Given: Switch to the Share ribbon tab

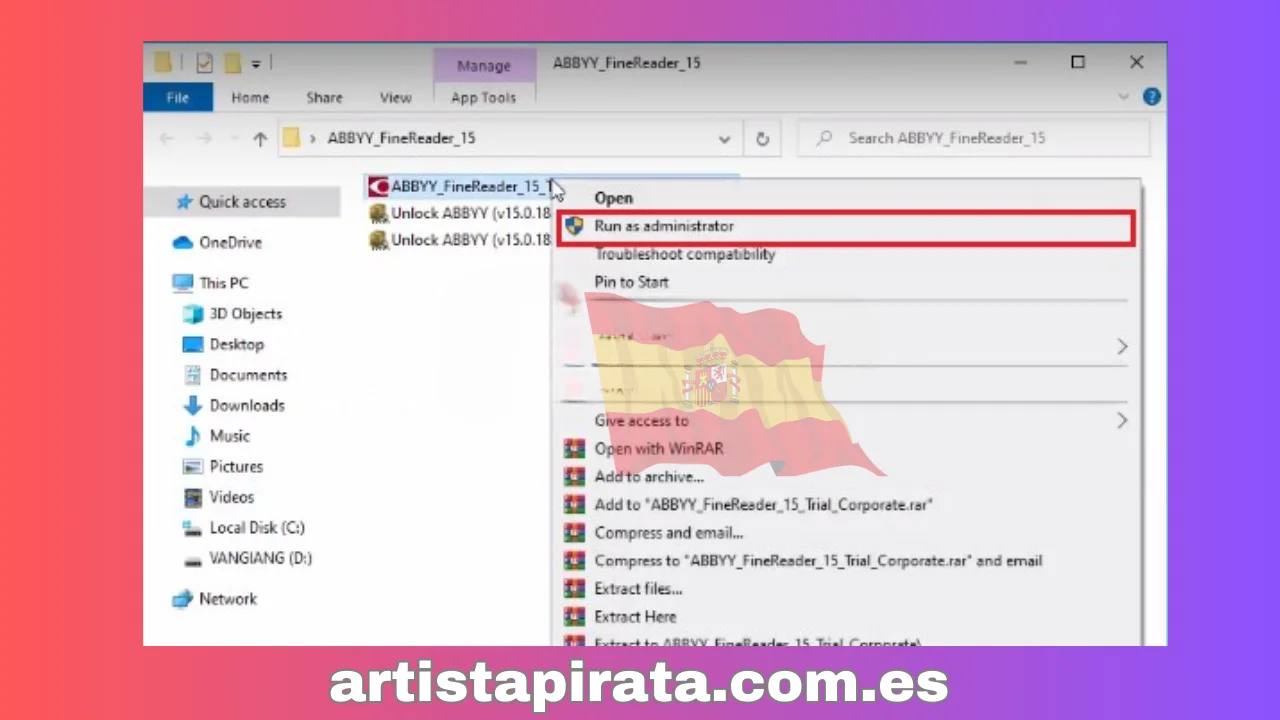Looking at the screenshot, I should tap(324, 97).
